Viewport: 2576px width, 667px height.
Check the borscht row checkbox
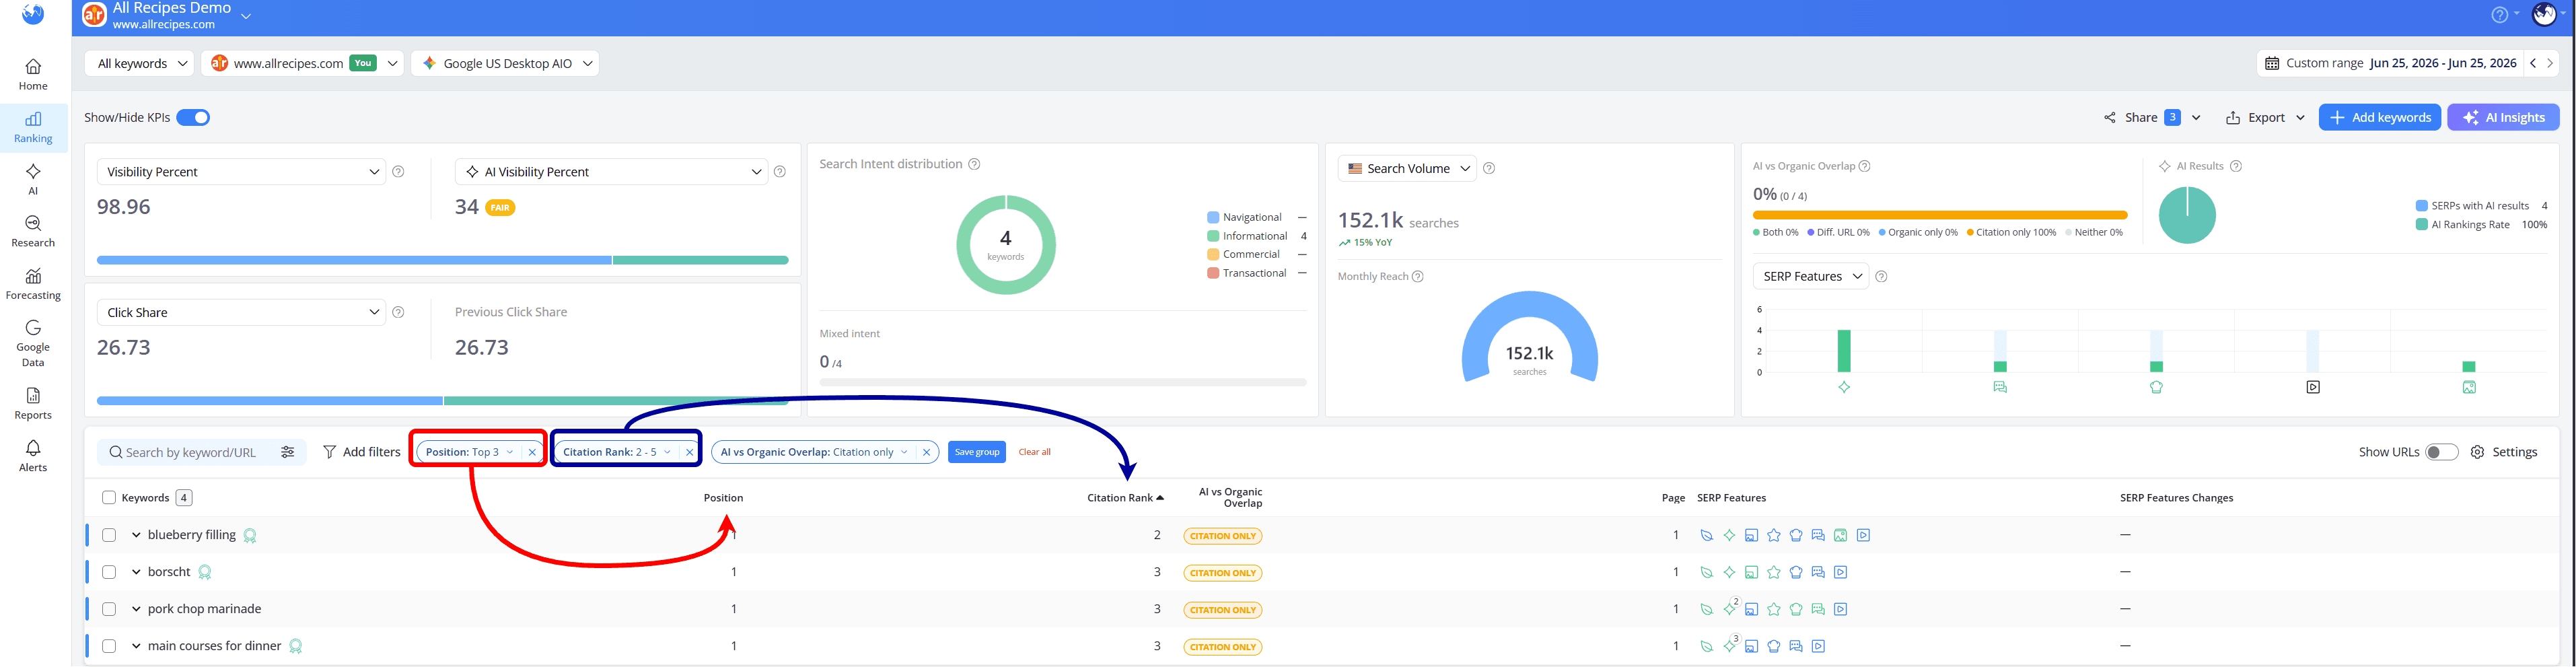109,572
